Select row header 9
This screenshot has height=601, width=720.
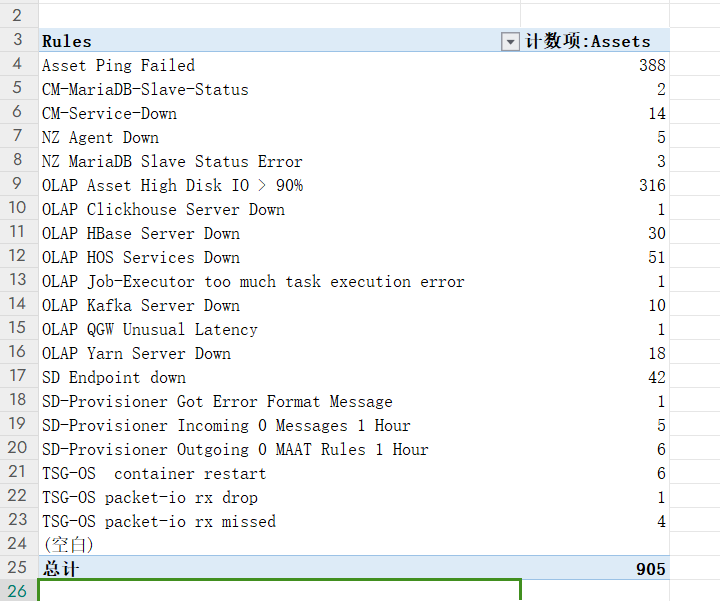[18, 185]
